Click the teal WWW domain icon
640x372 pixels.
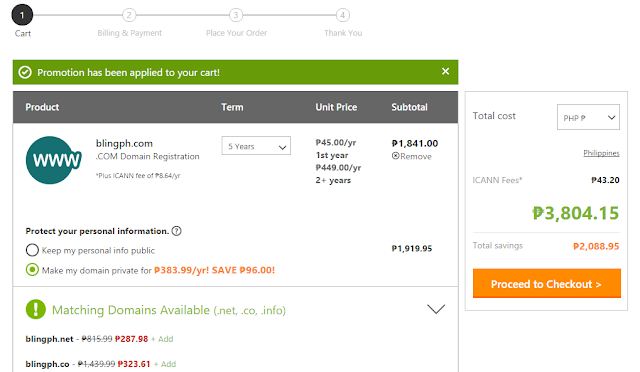pyautogui.click(x=53, y=160)
